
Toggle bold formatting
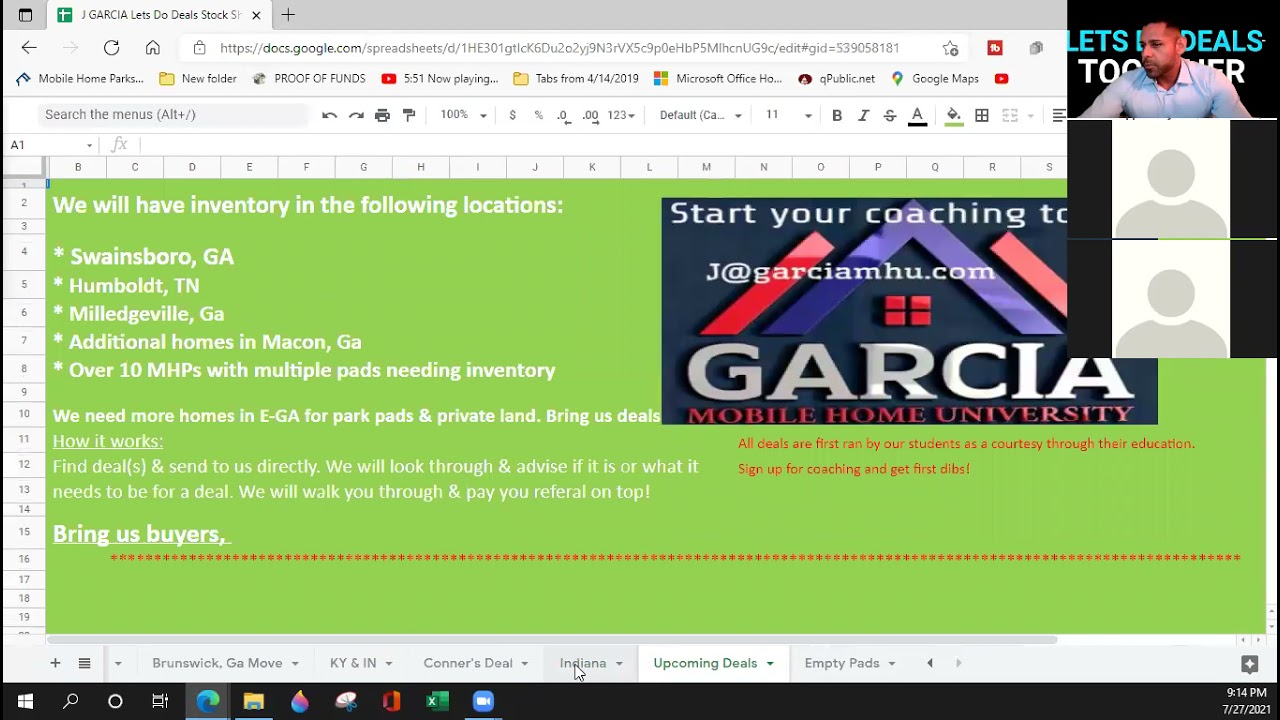pyautogui.click(x=837, y=115)
